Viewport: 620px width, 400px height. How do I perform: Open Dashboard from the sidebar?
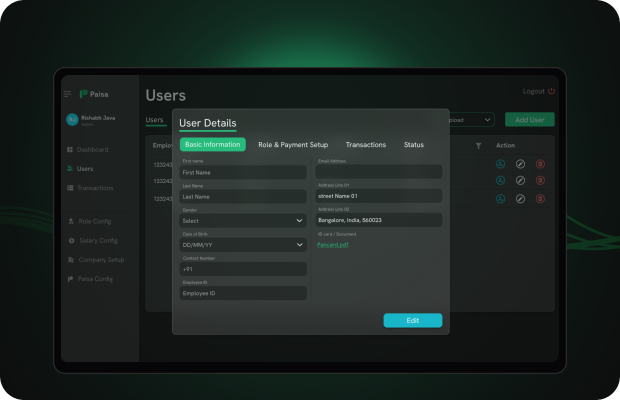[x=92, y=149]
